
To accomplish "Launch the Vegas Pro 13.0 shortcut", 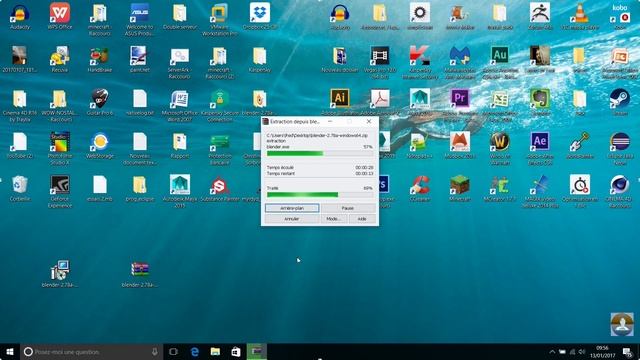I will [380, 62].
